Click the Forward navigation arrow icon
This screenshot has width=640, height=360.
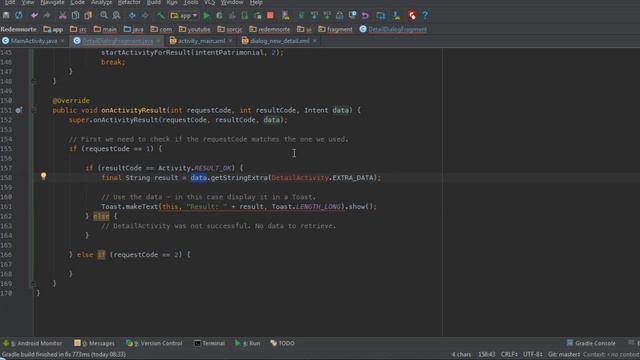(145, 16)
